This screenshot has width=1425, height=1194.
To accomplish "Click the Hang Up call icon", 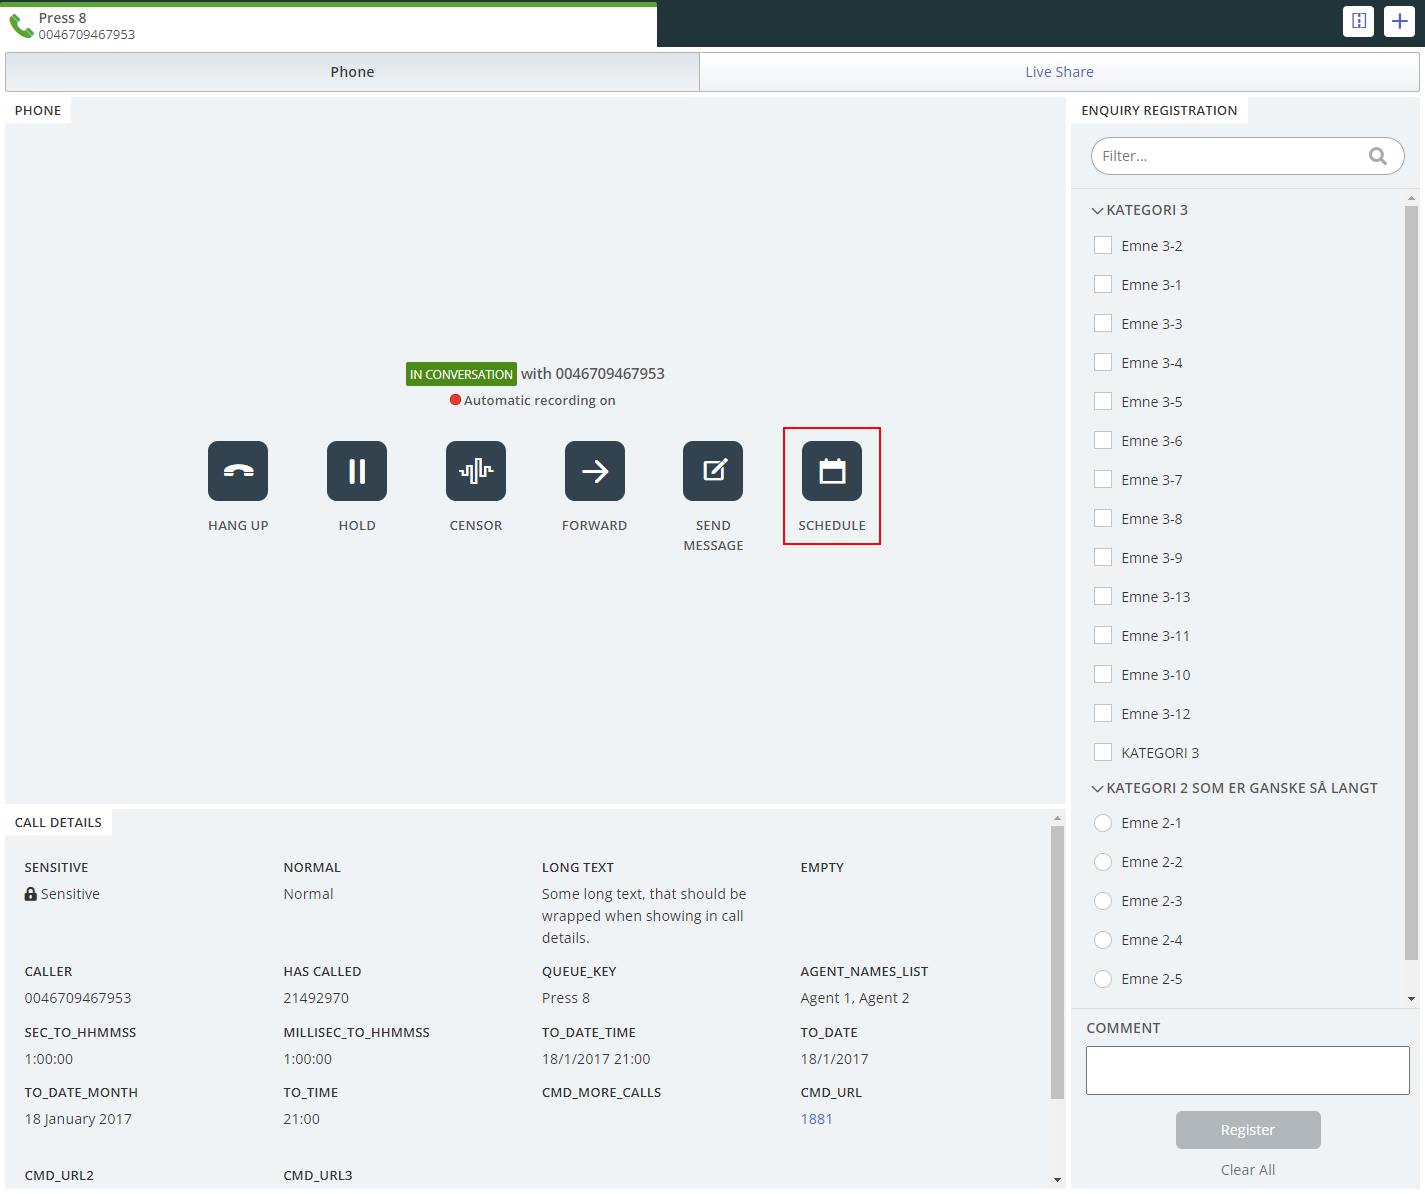I will click(x=238, y=471).
